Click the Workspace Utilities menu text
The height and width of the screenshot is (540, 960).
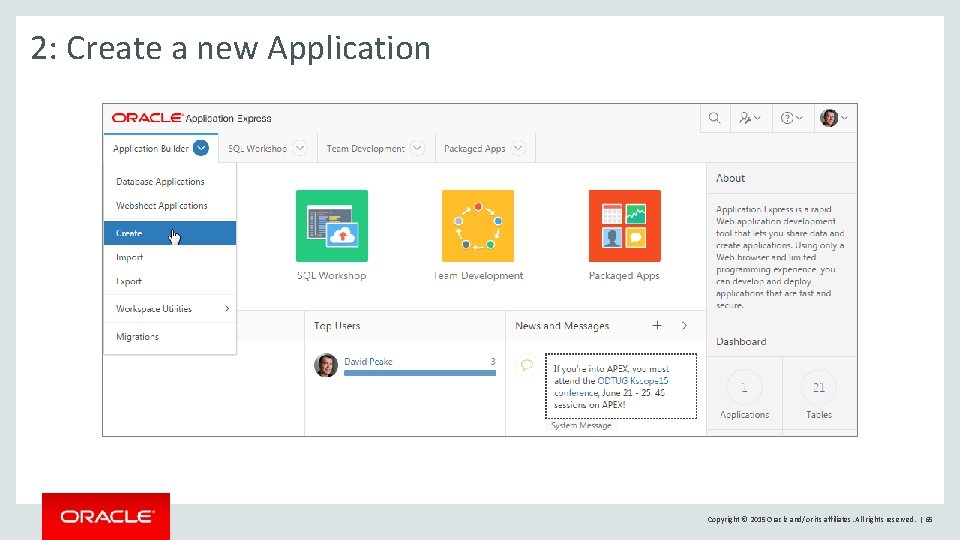[154, 309]
